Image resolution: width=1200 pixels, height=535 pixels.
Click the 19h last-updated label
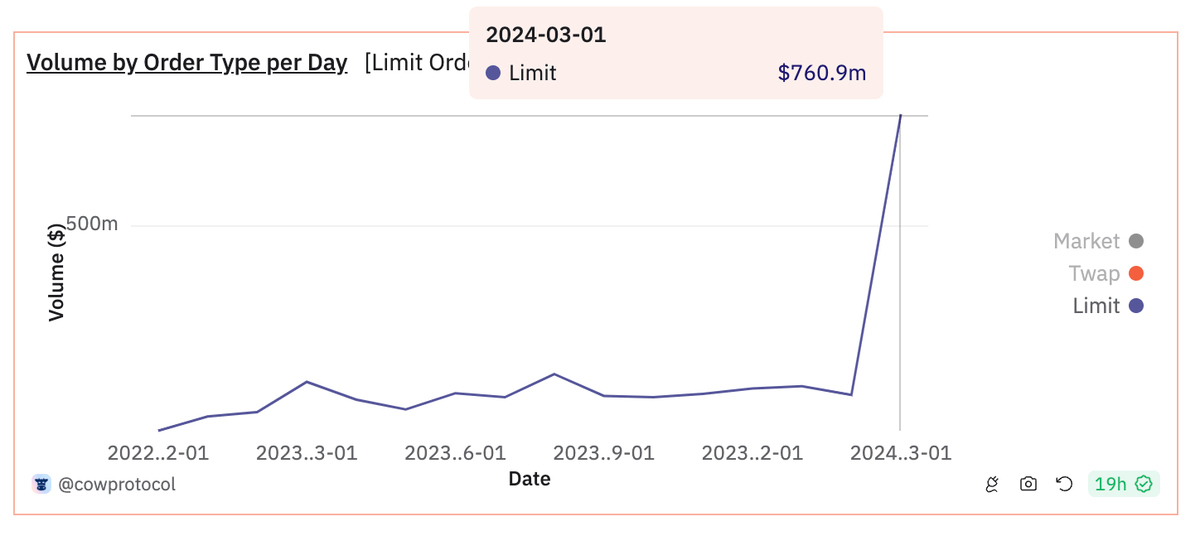1110,485
